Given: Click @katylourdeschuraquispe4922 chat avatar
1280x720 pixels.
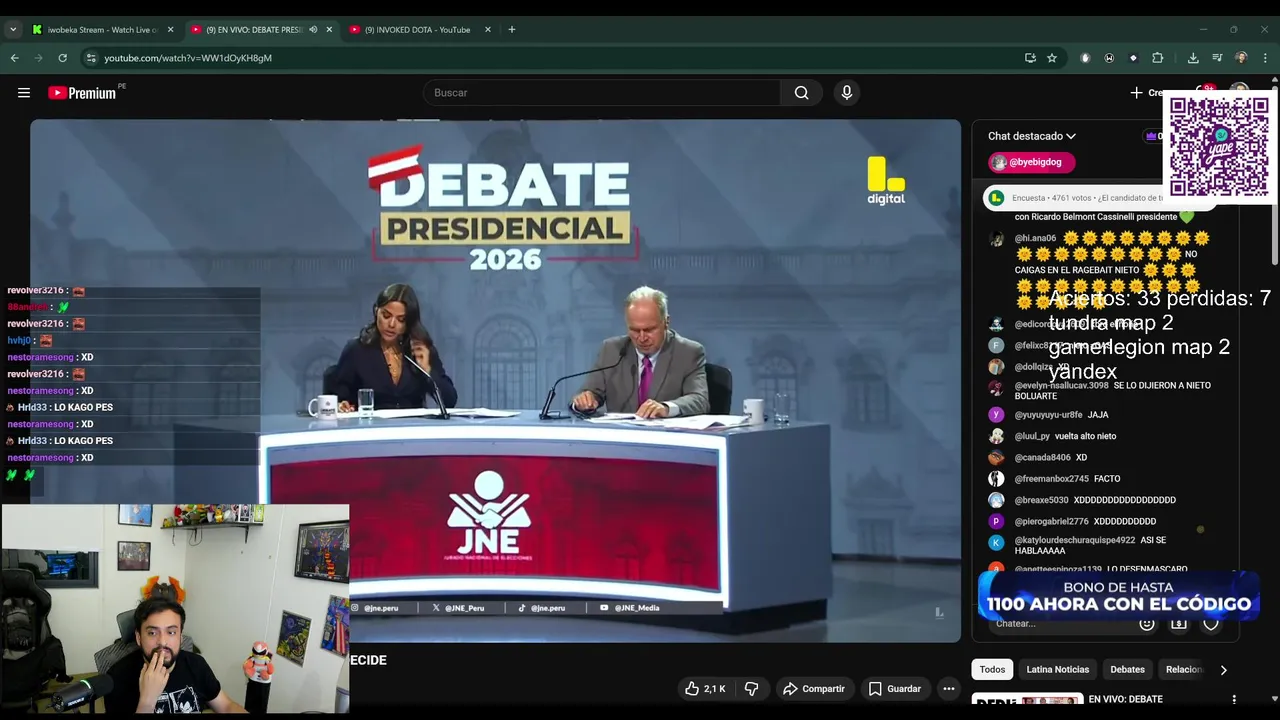Looking at the screenshot, I should (x=996, y=543).
